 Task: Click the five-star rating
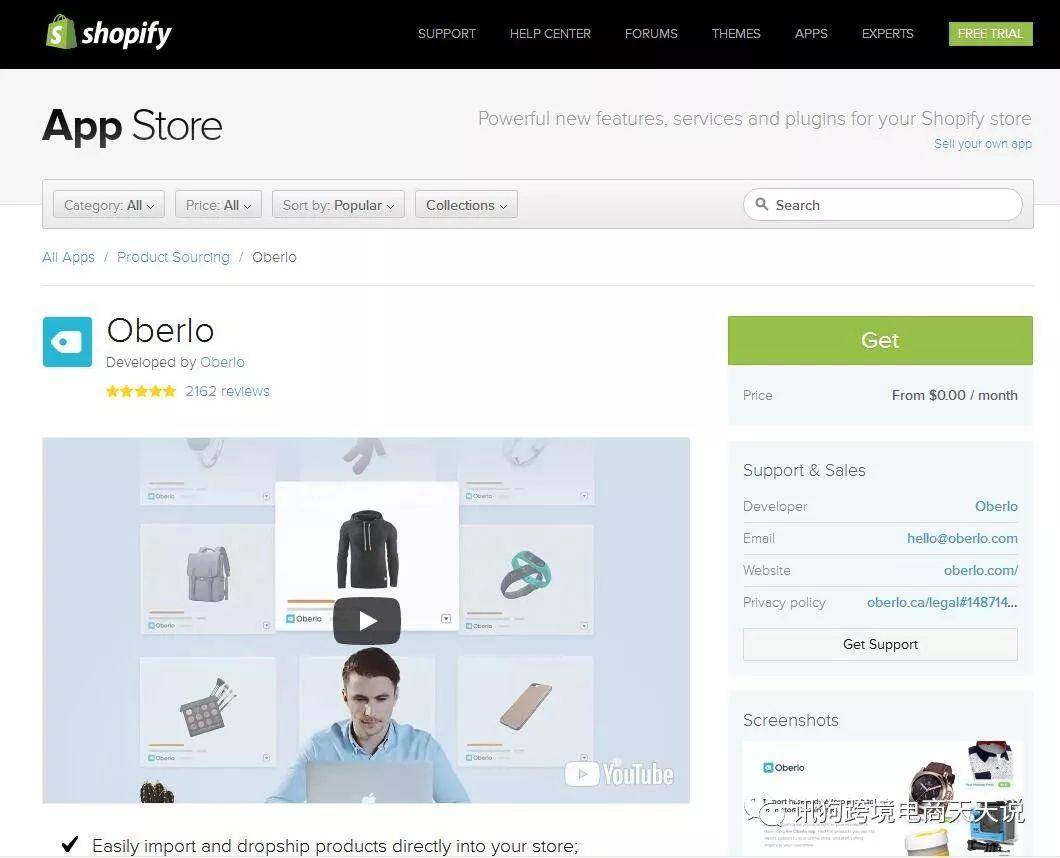141,391
